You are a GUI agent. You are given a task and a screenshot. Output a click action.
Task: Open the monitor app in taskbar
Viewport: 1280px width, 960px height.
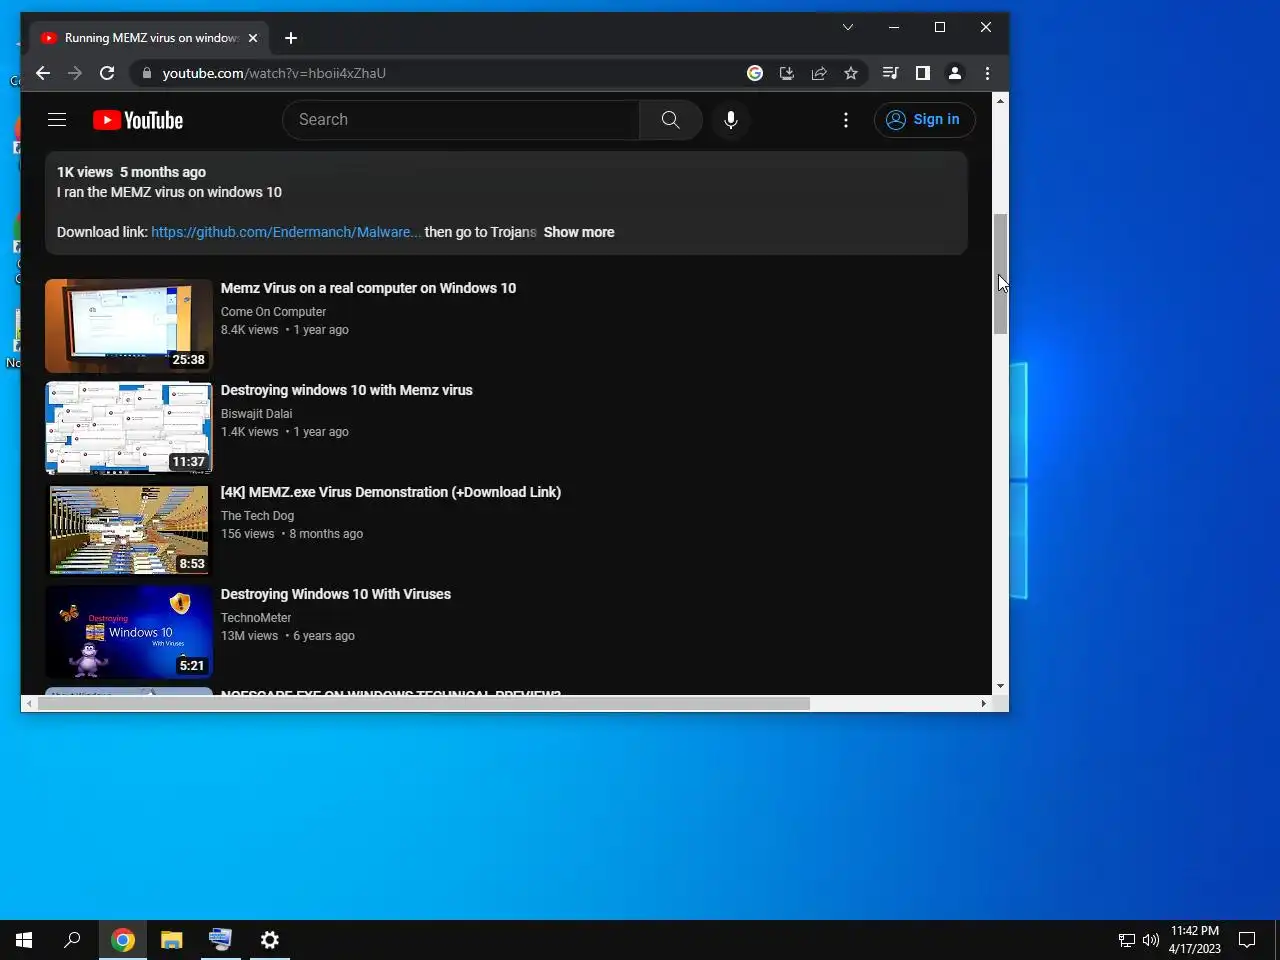220,940
